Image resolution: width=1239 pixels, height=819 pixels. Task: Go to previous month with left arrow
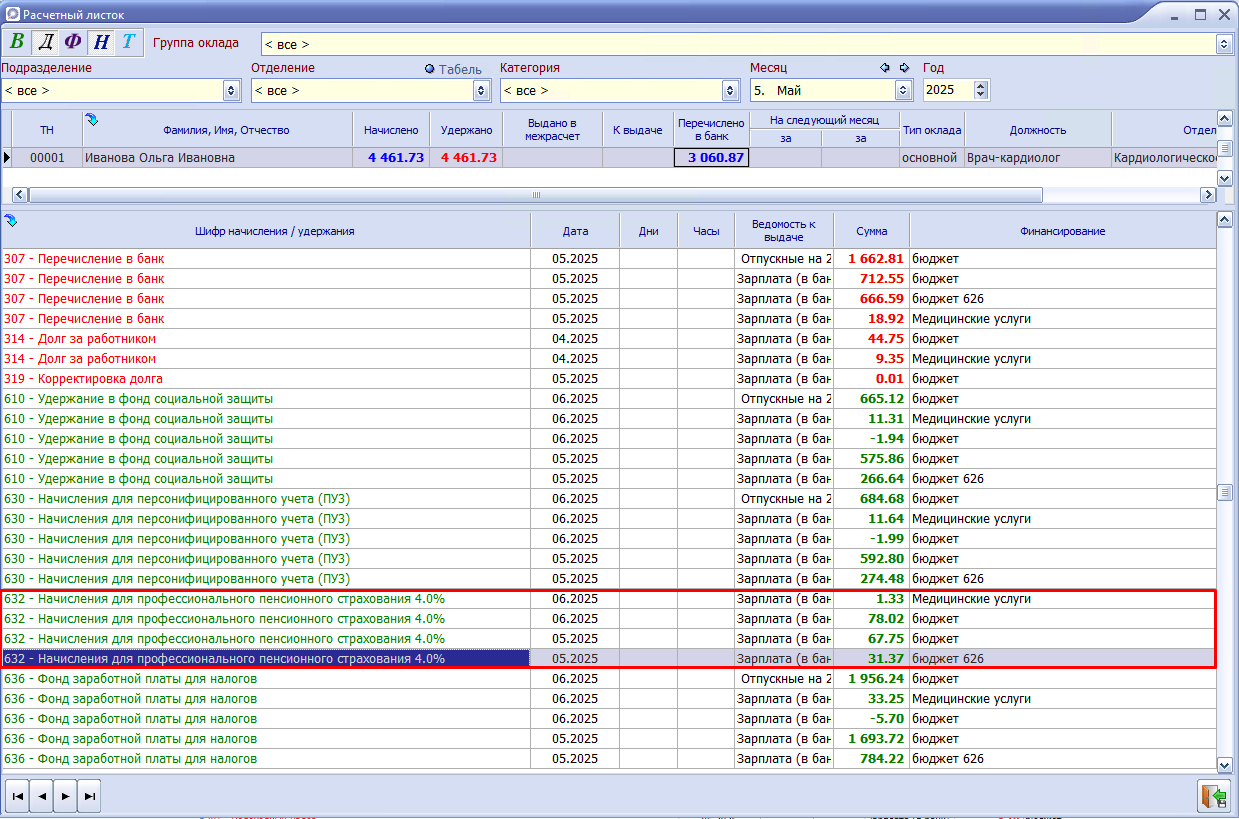click(884, 68)
